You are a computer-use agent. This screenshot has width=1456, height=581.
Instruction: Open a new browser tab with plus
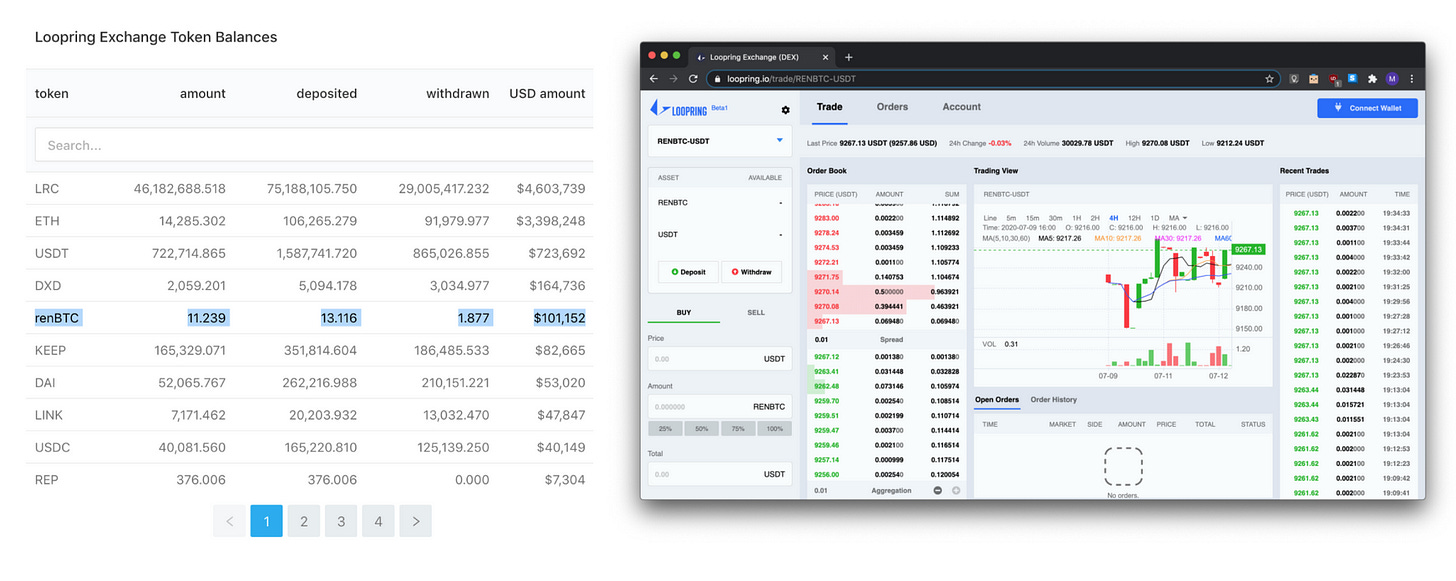click(849, 57)
